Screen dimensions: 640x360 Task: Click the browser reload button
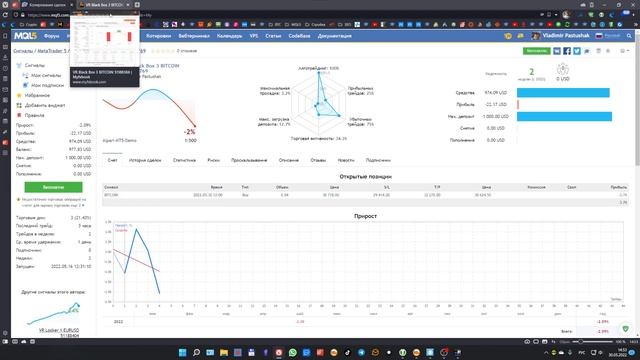click(x=5, y=15)
